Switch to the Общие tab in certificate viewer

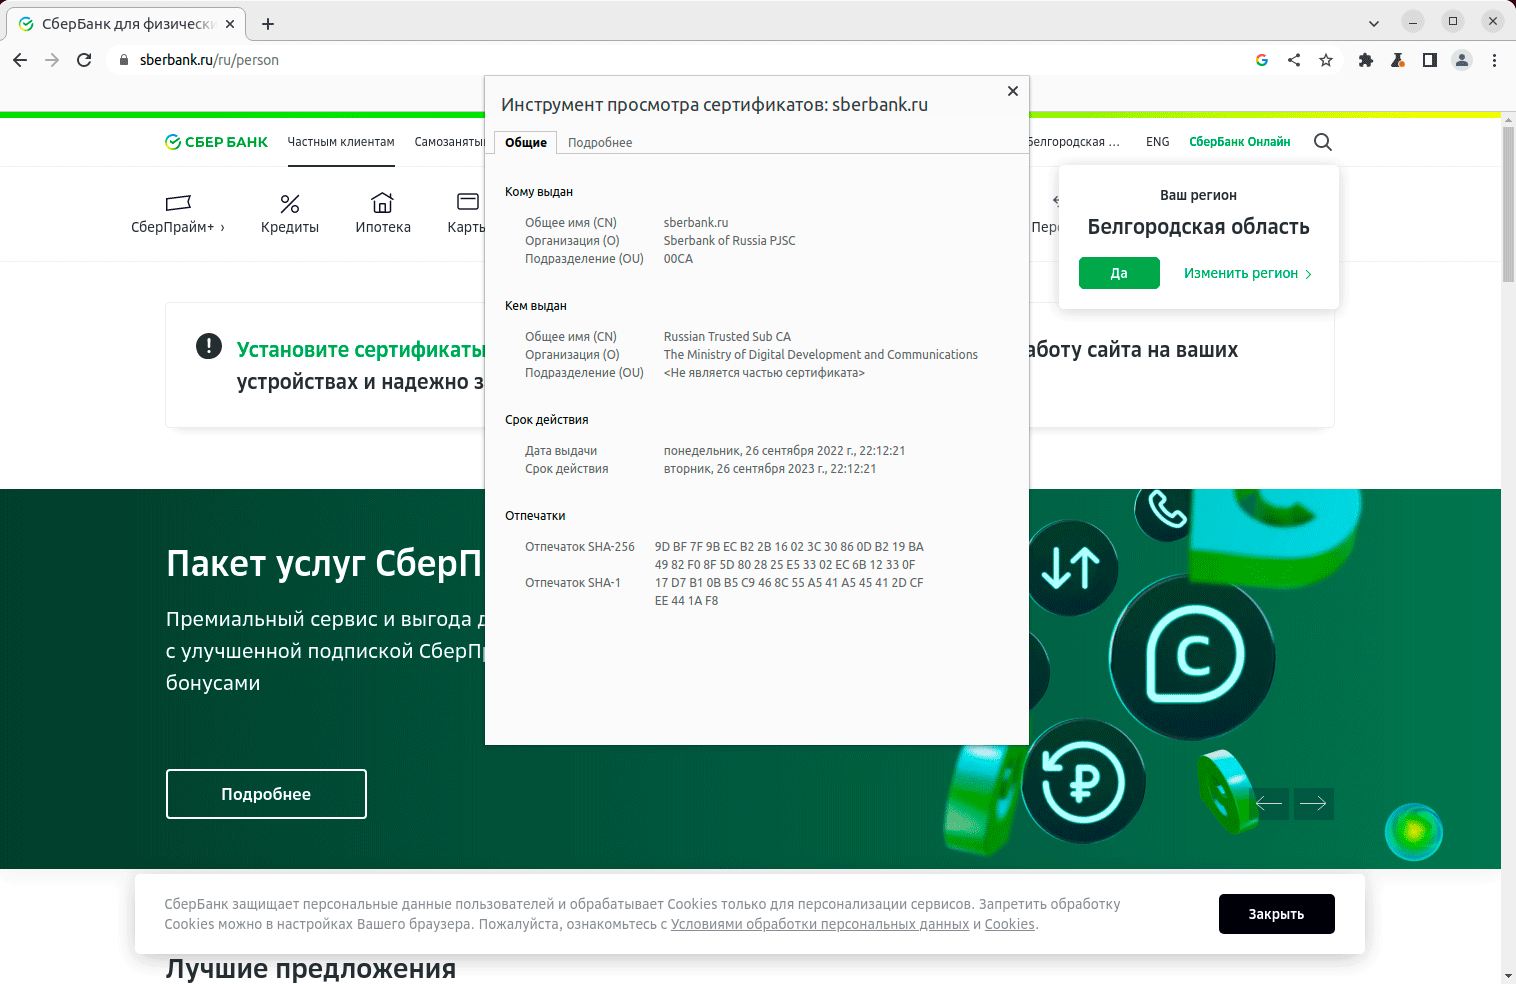coord(526,142)
